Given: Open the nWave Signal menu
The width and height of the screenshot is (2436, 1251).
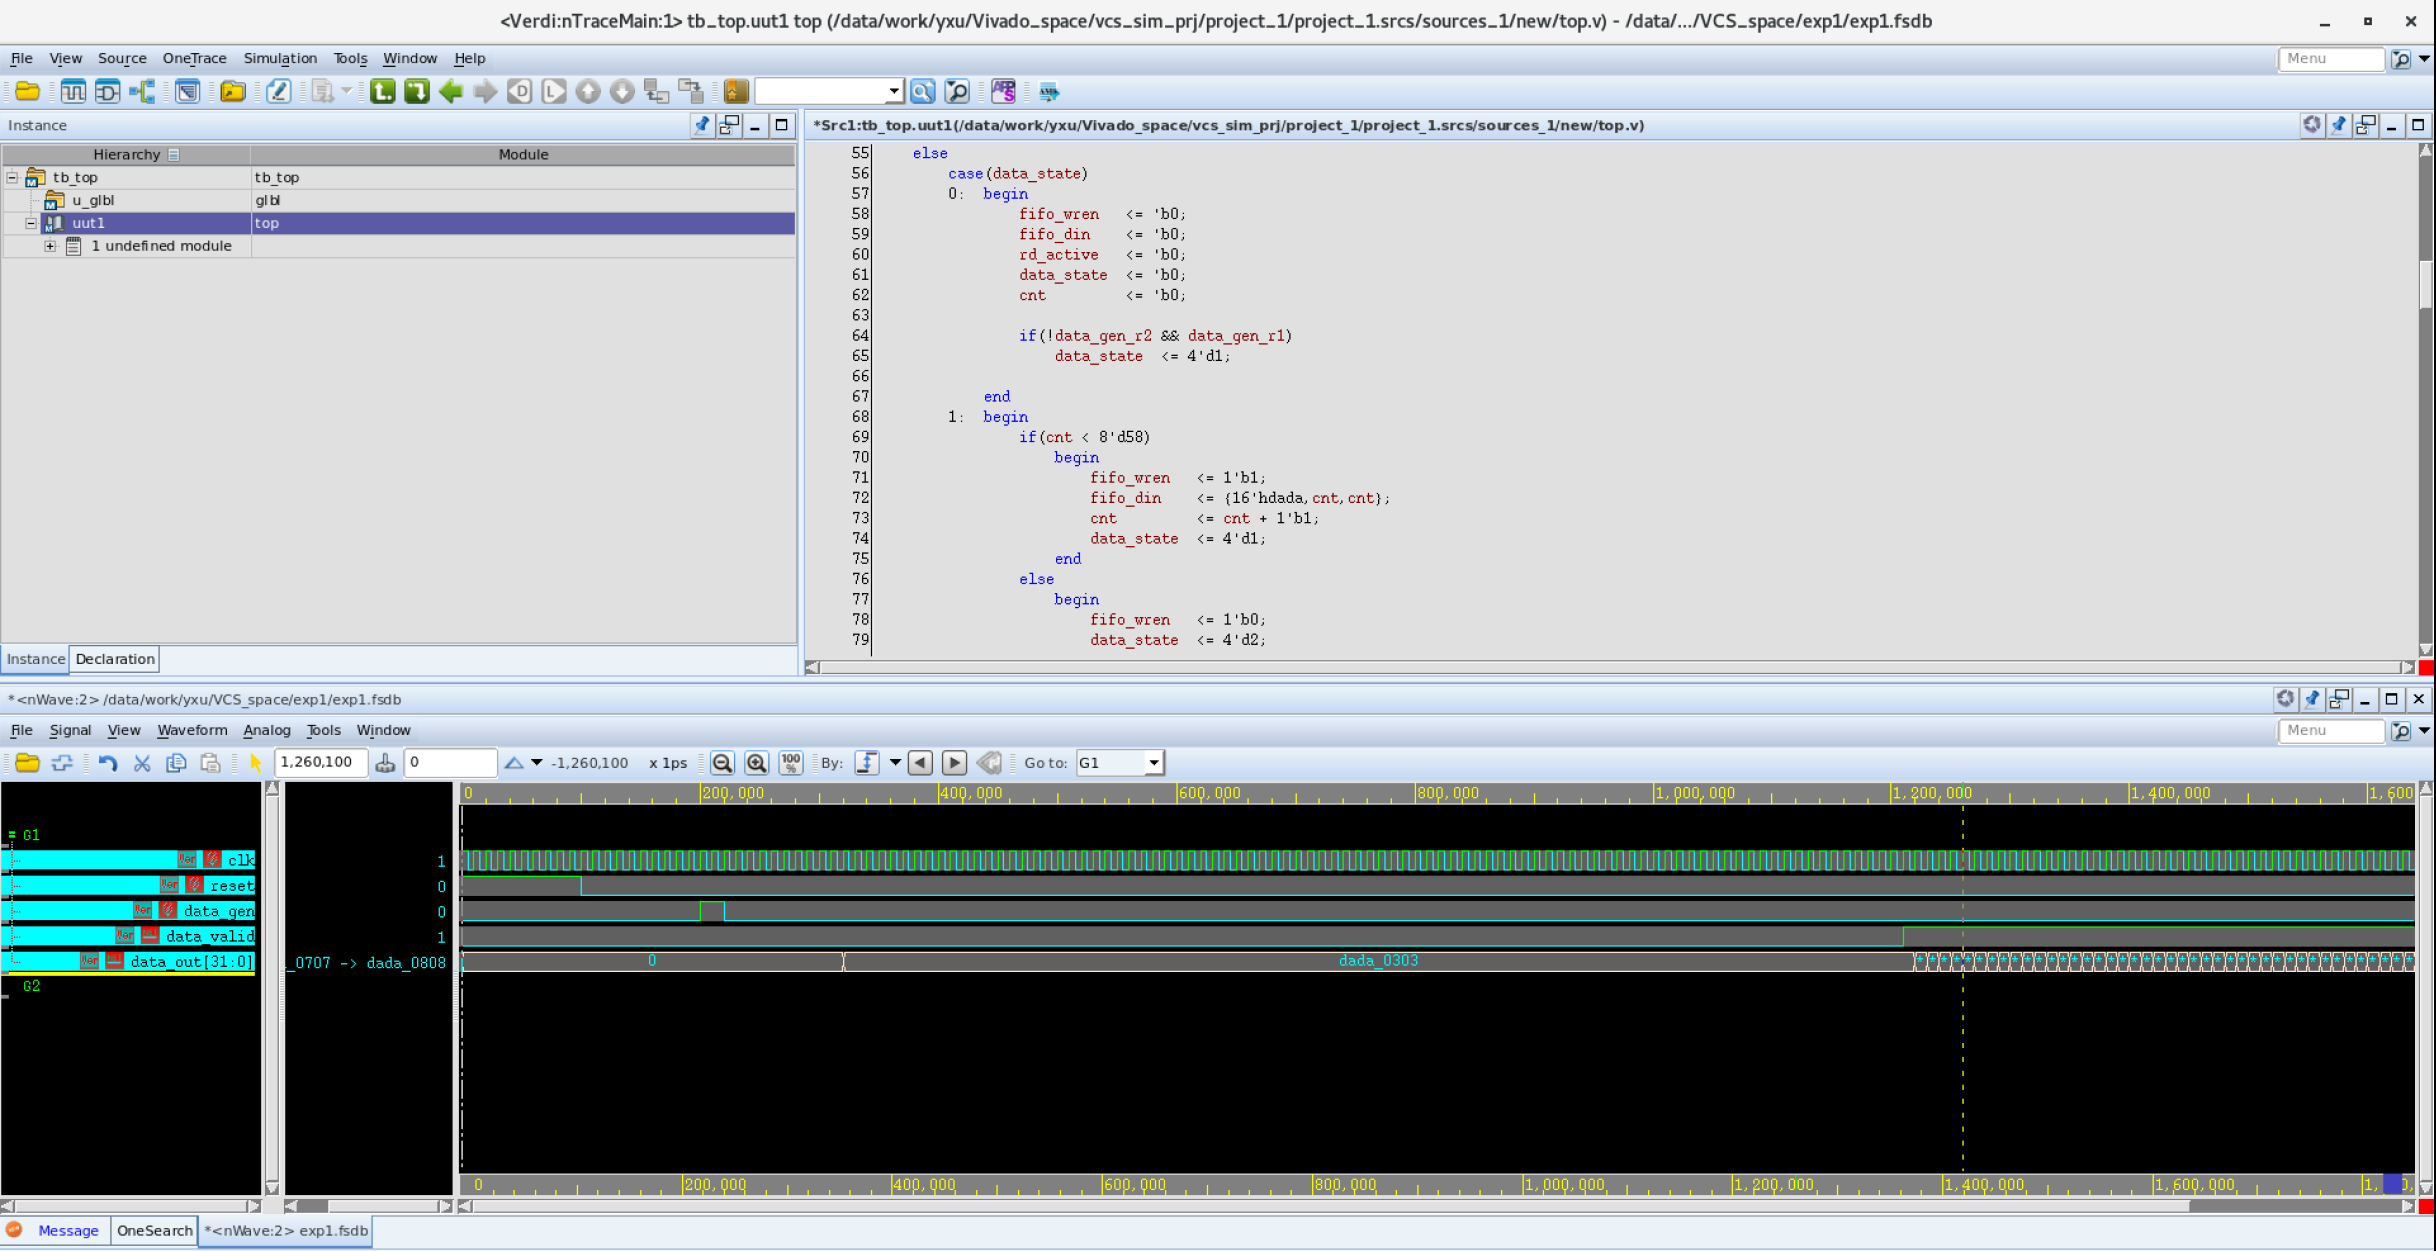Looking at the screenshot, I should click(70, 731).
